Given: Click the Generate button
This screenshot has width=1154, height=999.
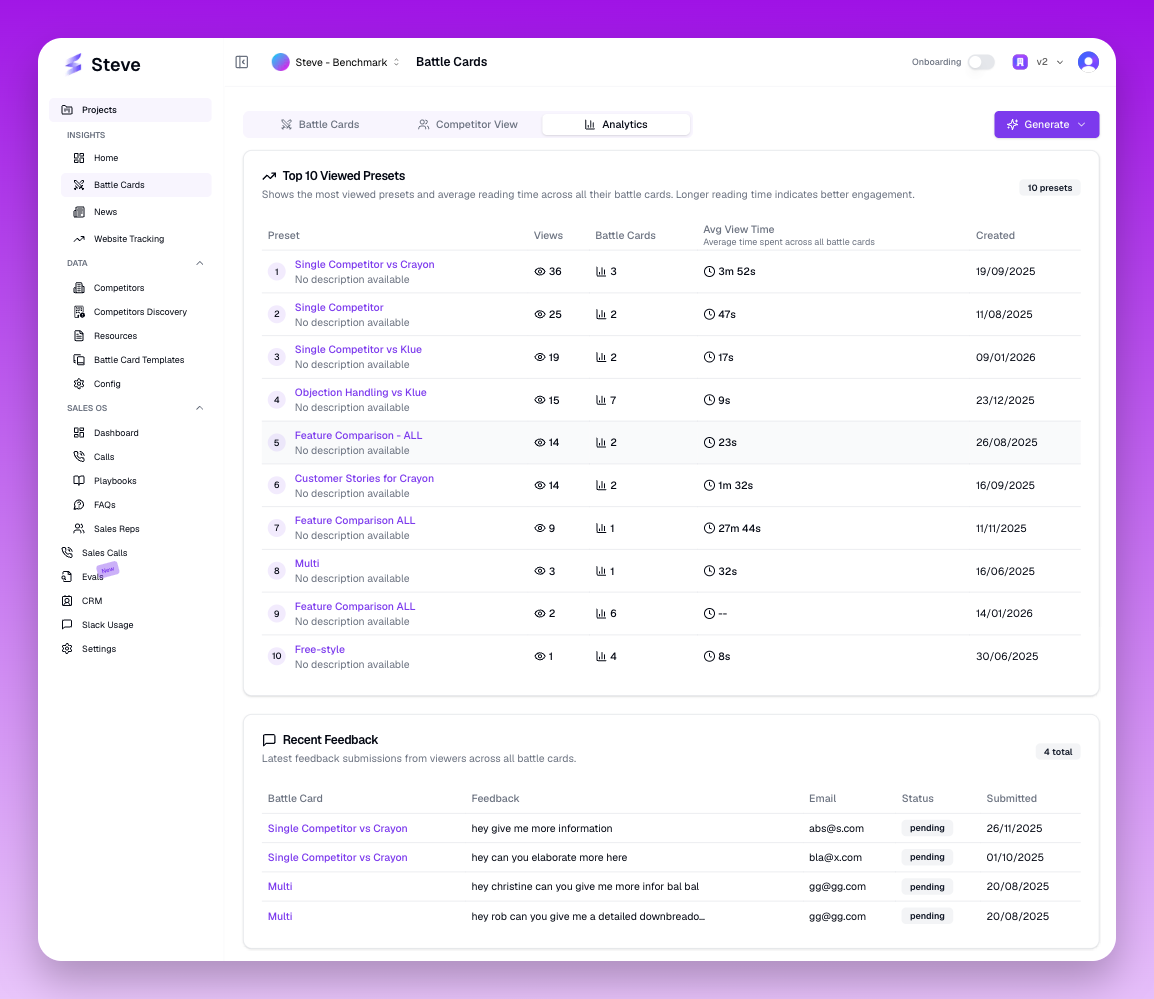Looking at the screenshot, I should [1046, 125].
